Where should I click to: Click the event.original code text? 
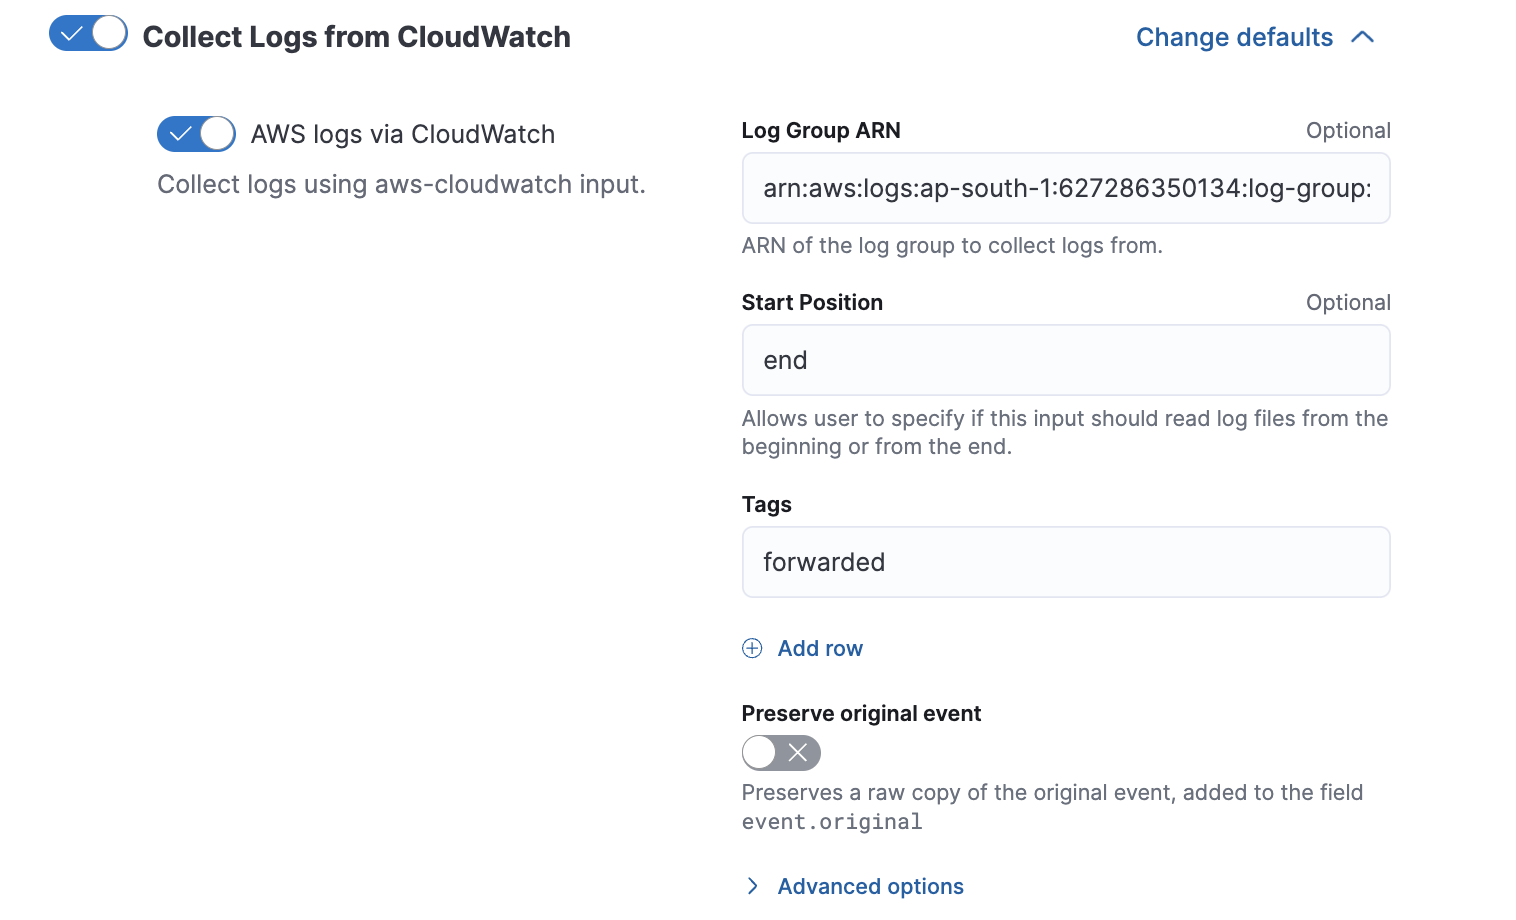pyautogui.click(x=832, y=822)
